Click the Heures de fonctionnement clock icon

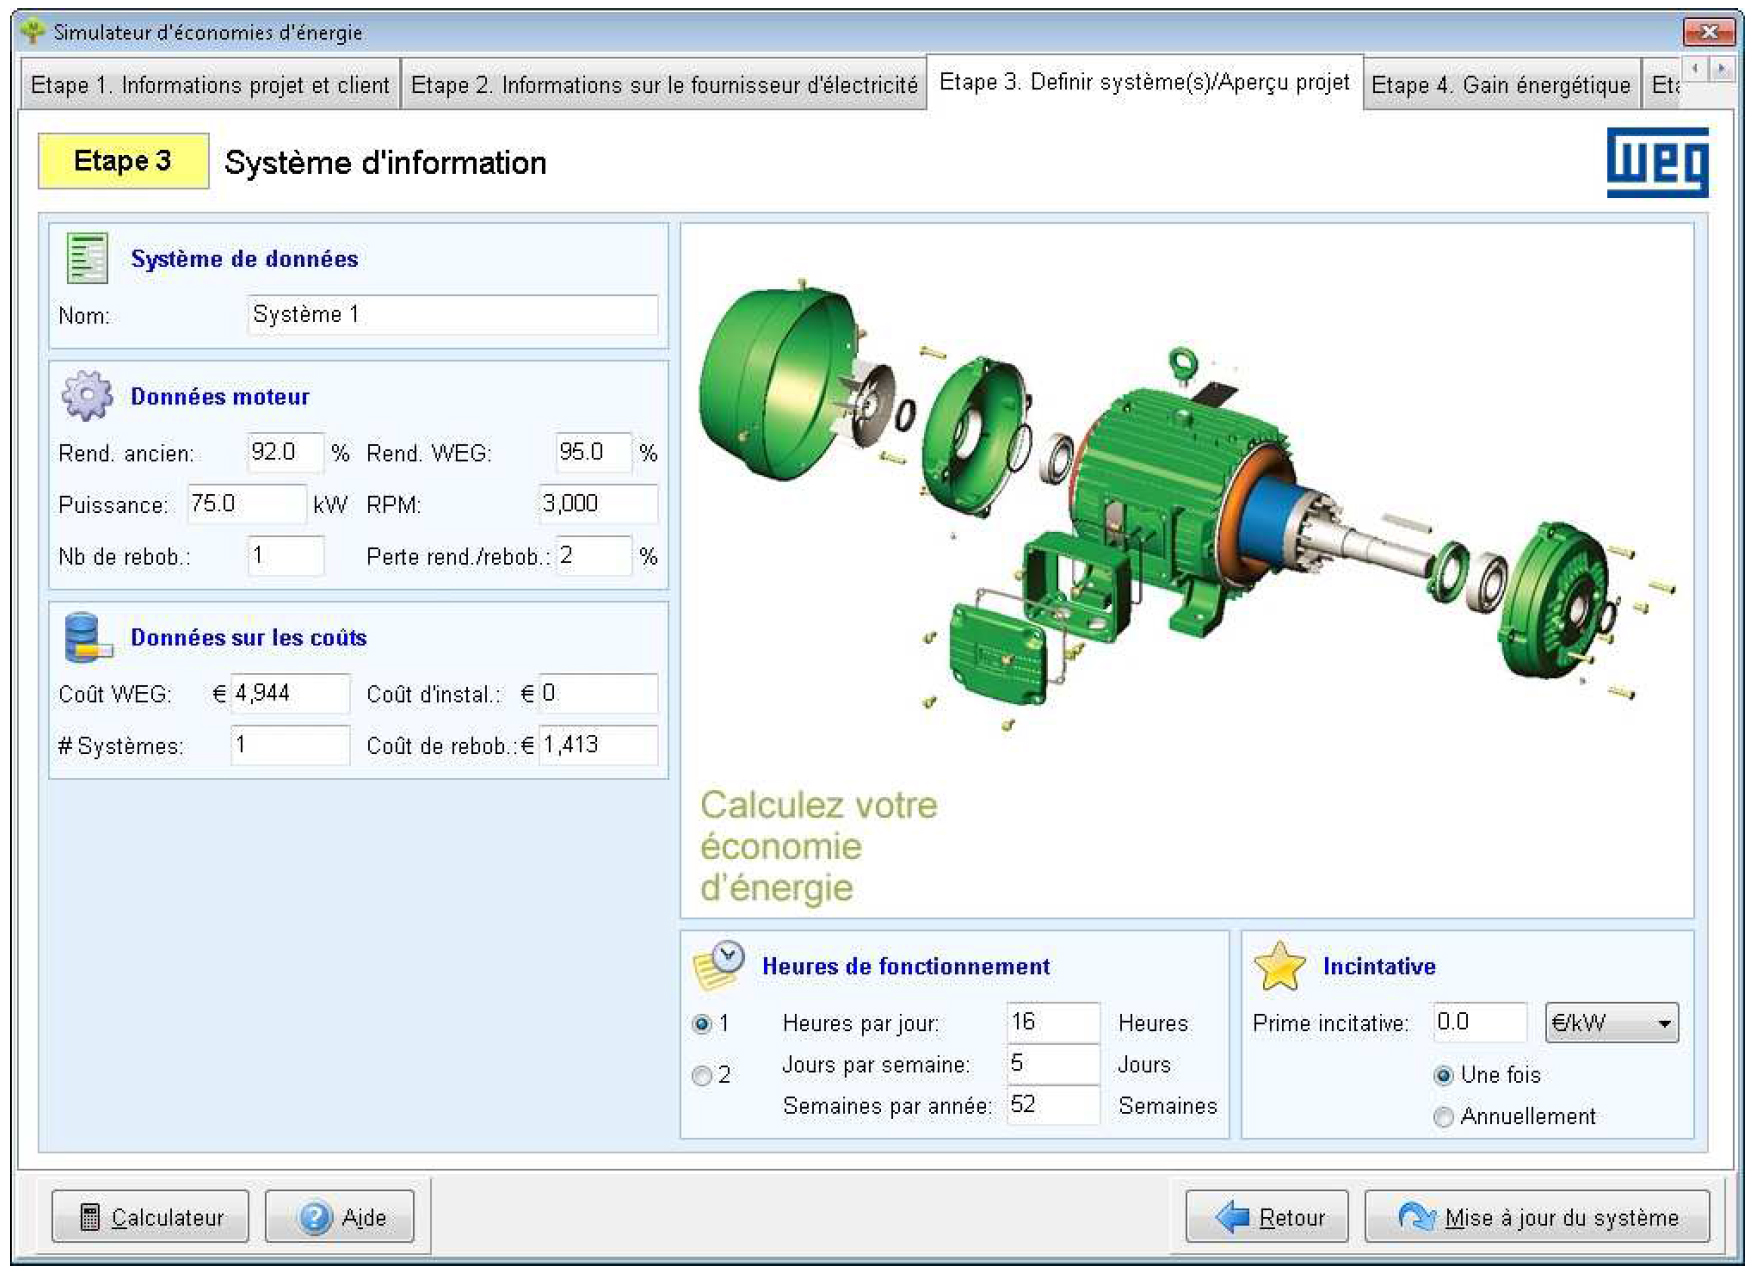pyautogui.click(x=718, y=965)
